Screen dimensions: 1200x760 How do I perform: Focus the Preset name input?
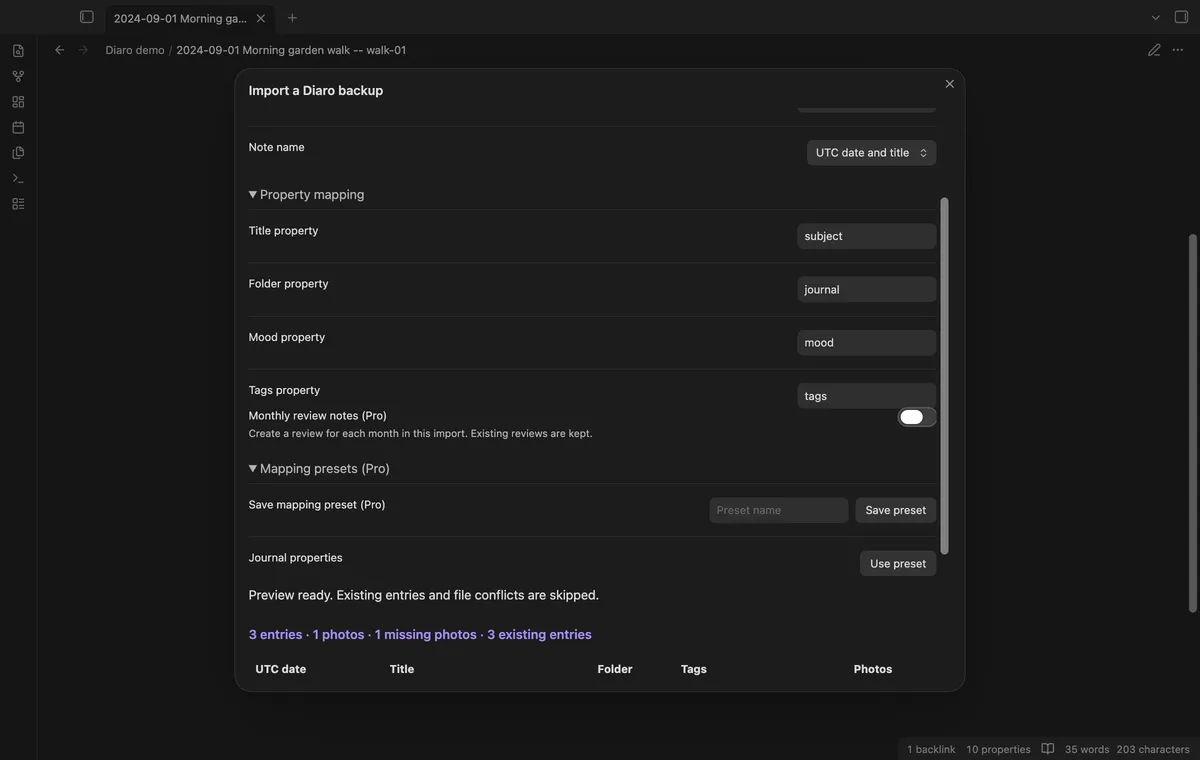[x=779, y=510]
